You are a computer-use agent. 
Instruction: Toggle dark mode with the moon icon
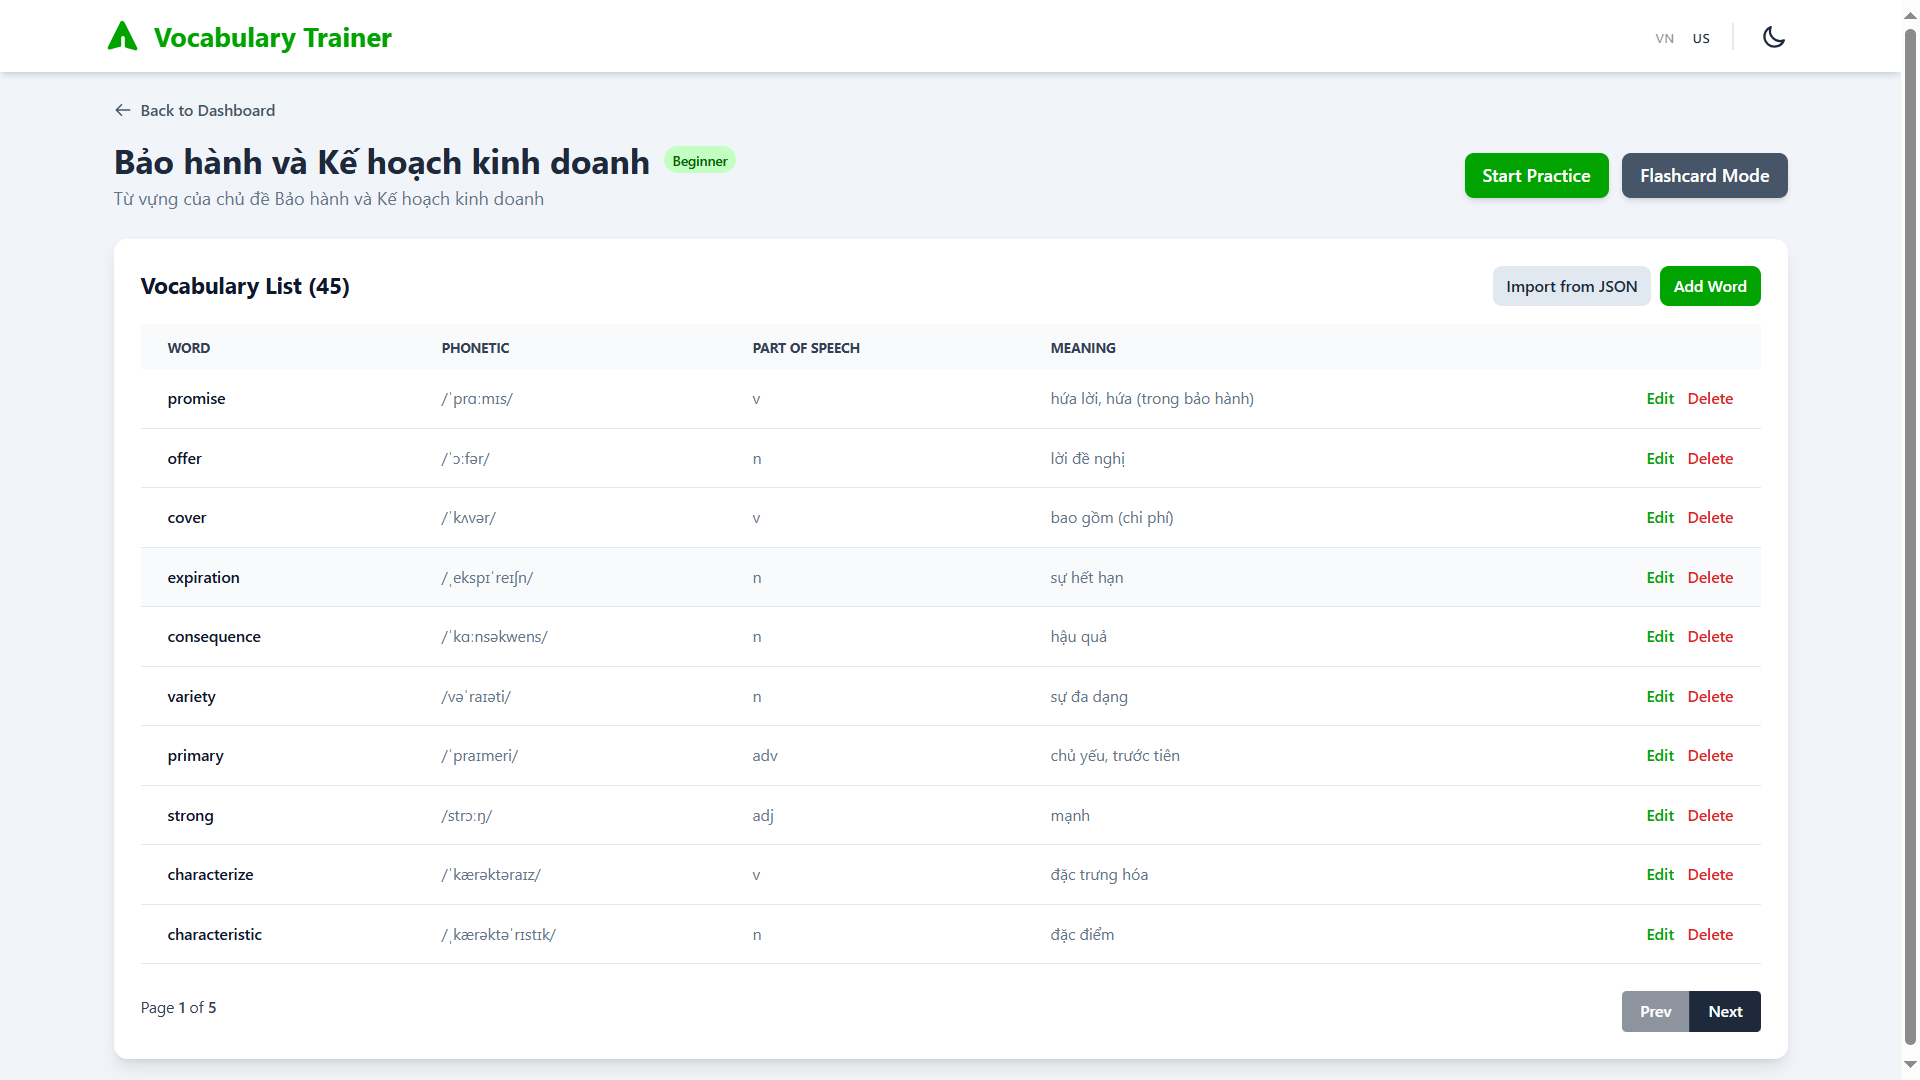[x=1773, y=37]
